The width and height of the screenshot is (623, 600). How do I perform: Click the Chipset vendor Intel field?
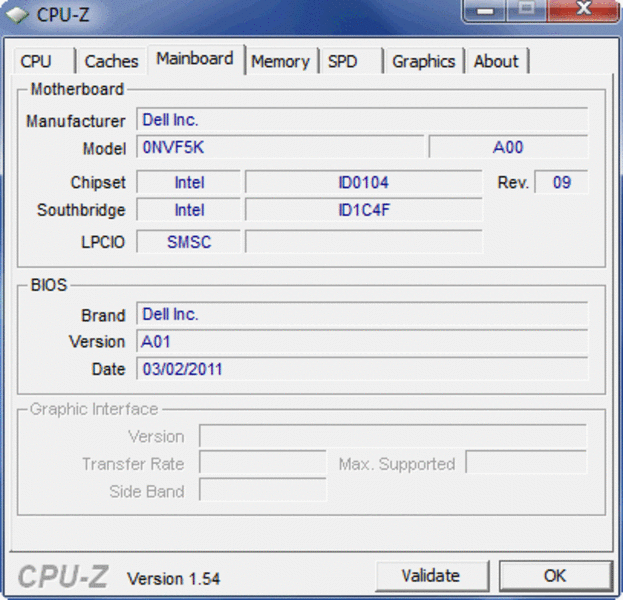click(x=189, y=182)
